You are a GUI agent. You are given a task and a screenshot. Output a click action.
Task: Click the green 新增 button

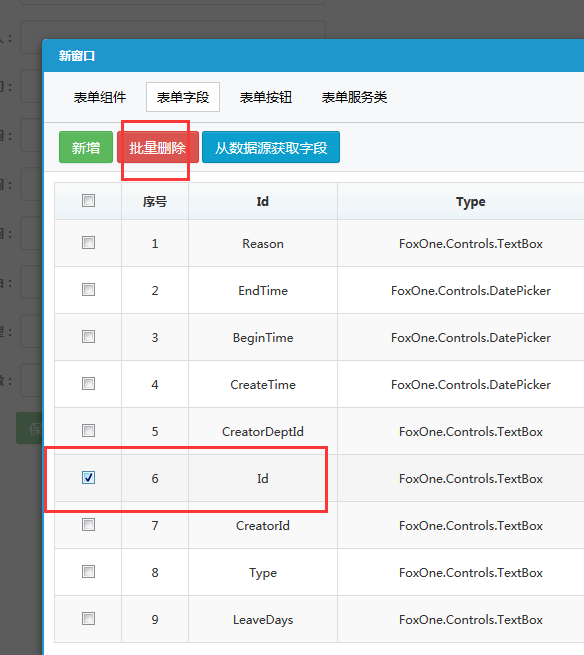(86, 147)
